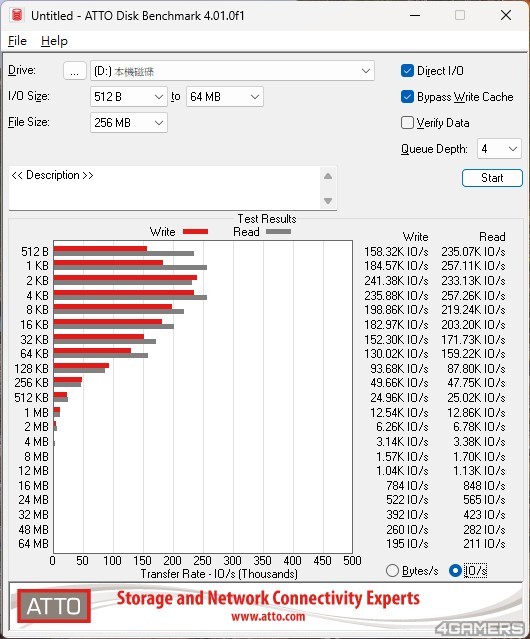Close the ATTO Disk Benchmark window
The height and width of the screenshot is (639, 530).
(x=506, y=15)
